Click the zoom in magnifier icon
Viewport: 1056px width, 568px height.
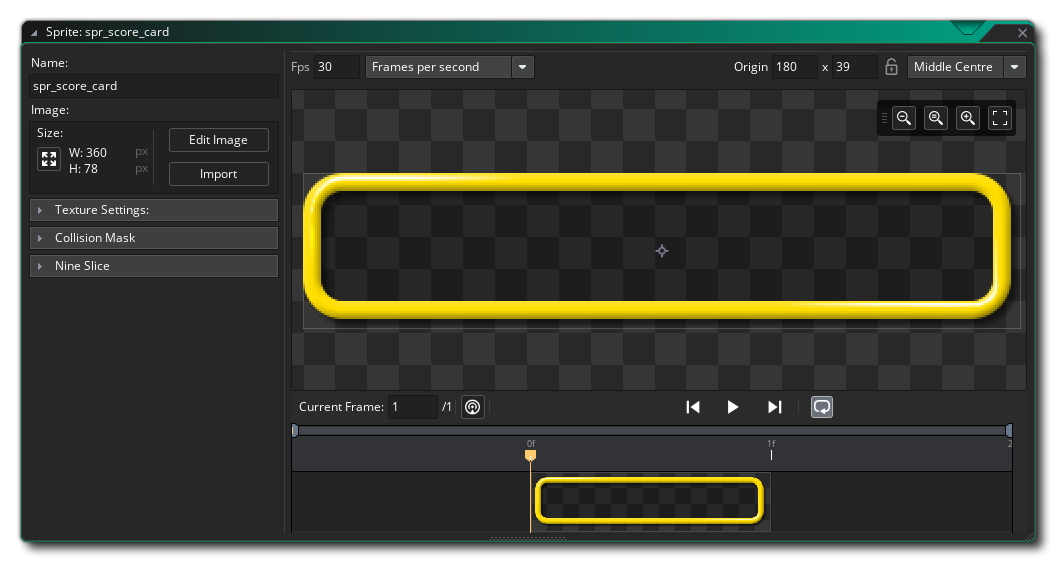point(968,118)
